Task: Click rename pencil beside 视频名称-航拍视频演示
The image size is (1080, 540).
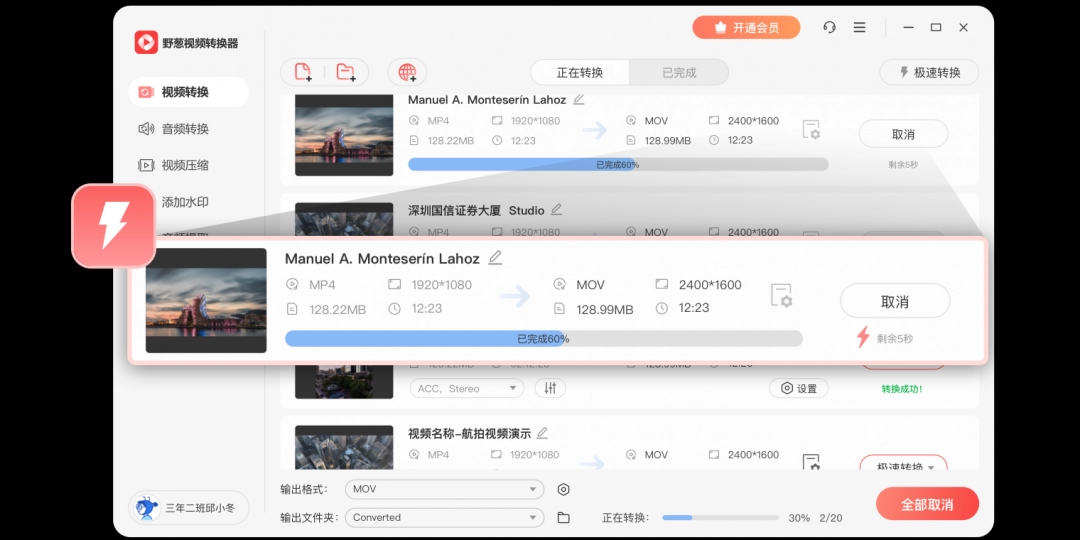Action: 543,433
